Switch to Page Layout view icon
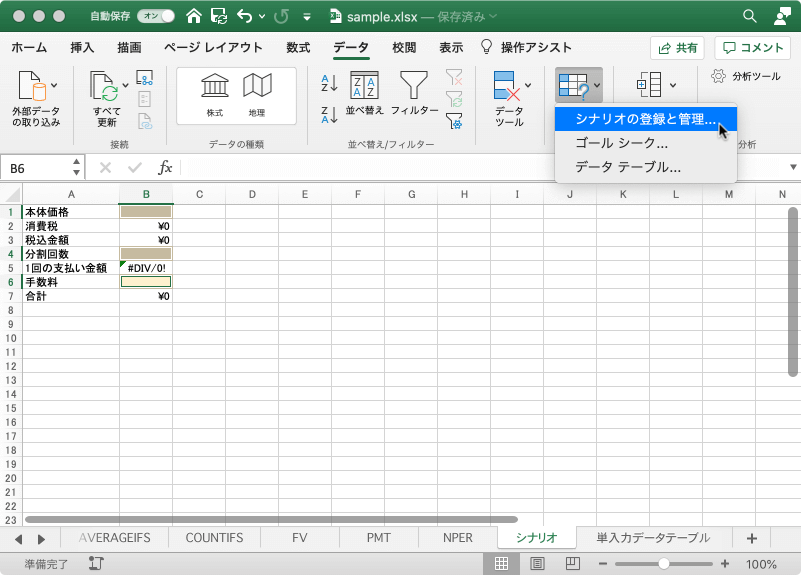The image size is (801, 575). (537, 564)
